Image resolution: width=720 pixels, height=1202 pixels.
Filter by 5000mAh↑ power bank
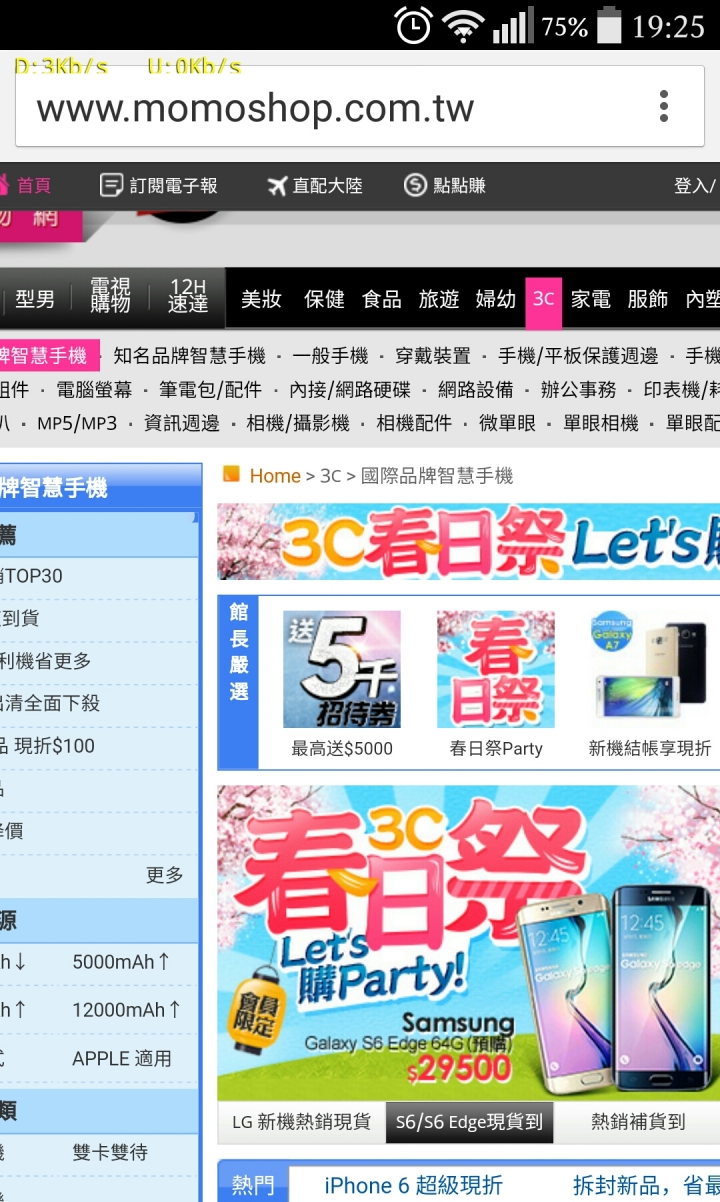coord(122,962)
